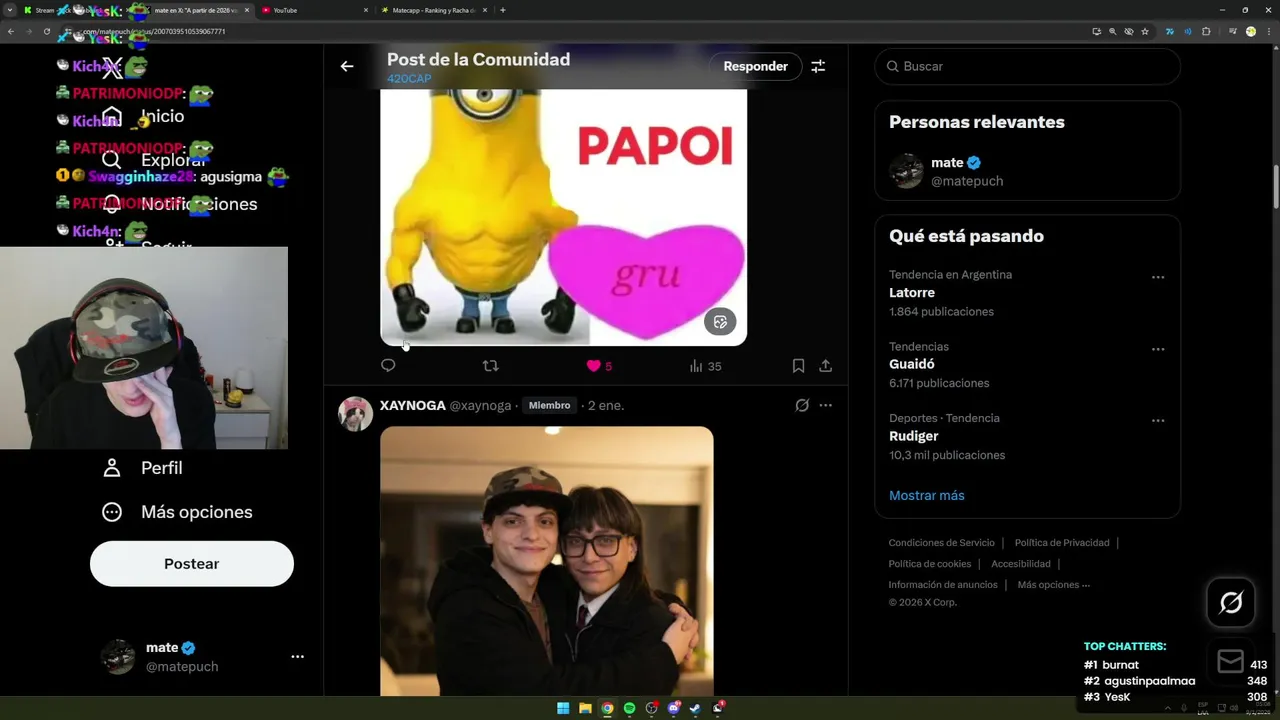Click the browser back arrow
This screenshot has height=720, width=1280.
point(11,31)
